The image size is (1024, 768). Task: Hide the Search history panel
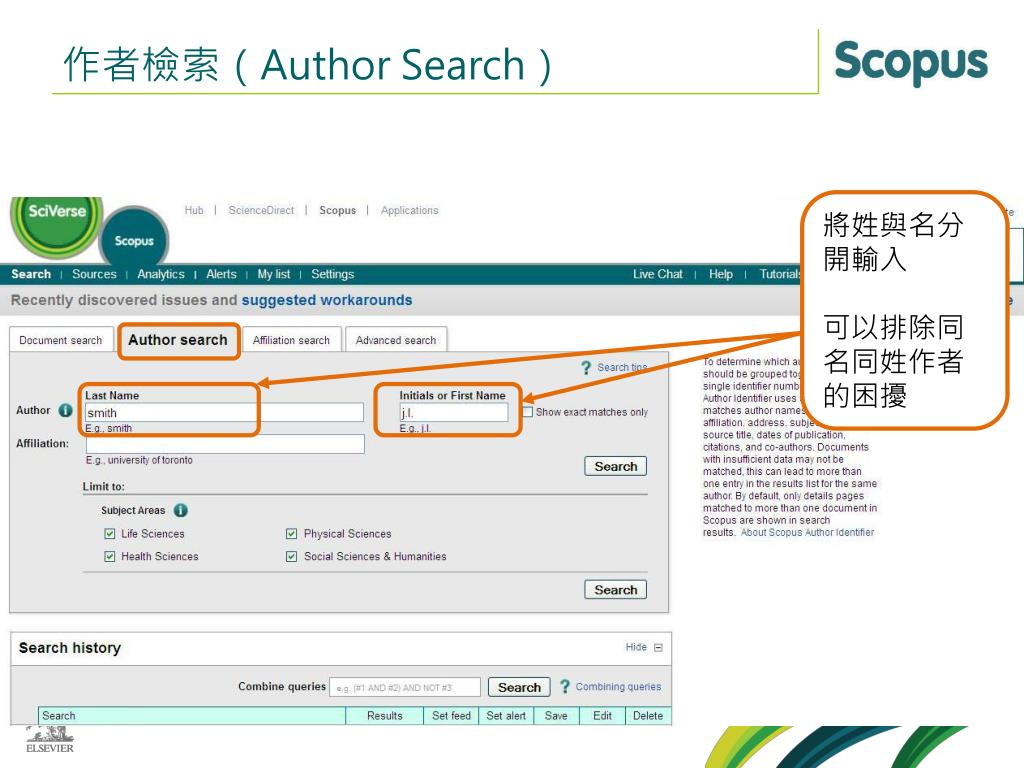(636, 647)
